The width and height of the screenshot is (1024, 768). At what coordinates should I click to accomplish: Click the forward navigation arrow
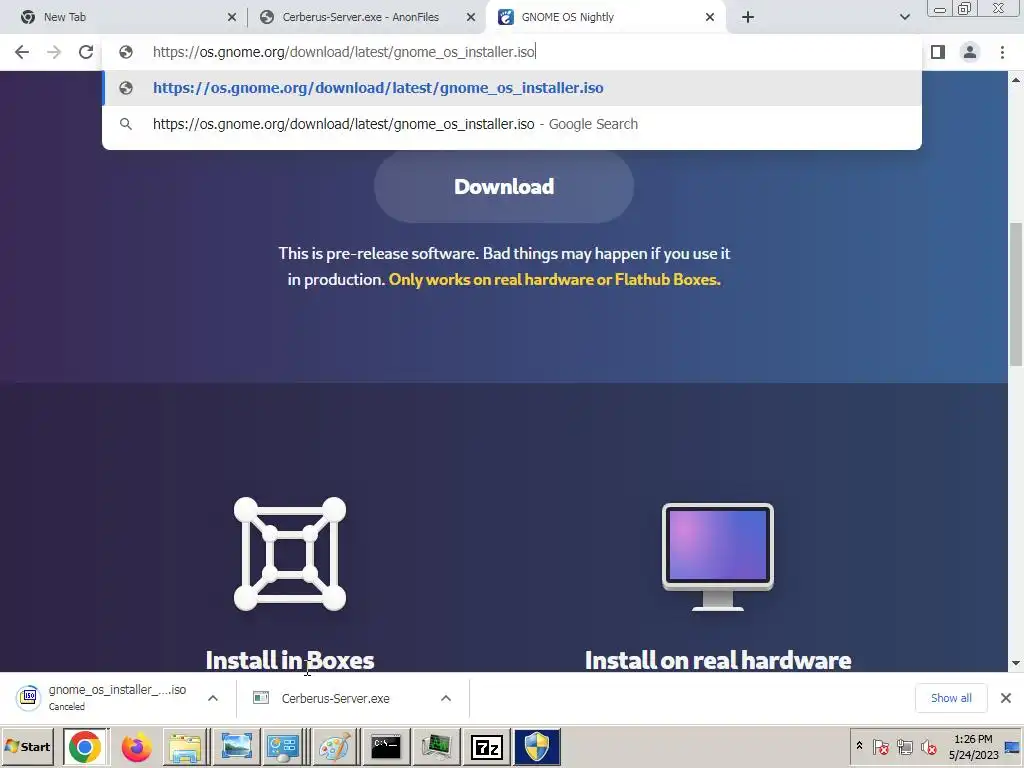[x=54, y=52]
